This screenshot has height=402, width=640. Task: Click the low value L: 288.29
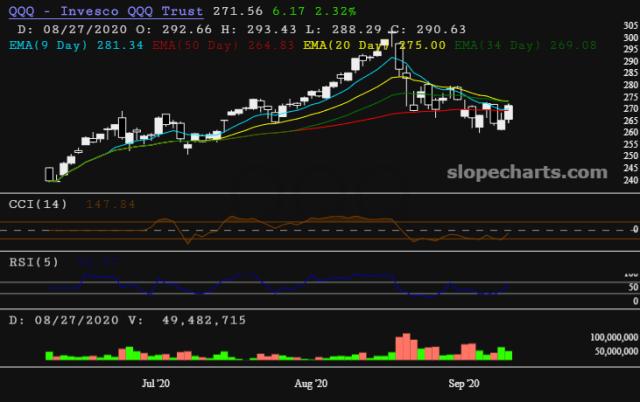click(344, 29)
